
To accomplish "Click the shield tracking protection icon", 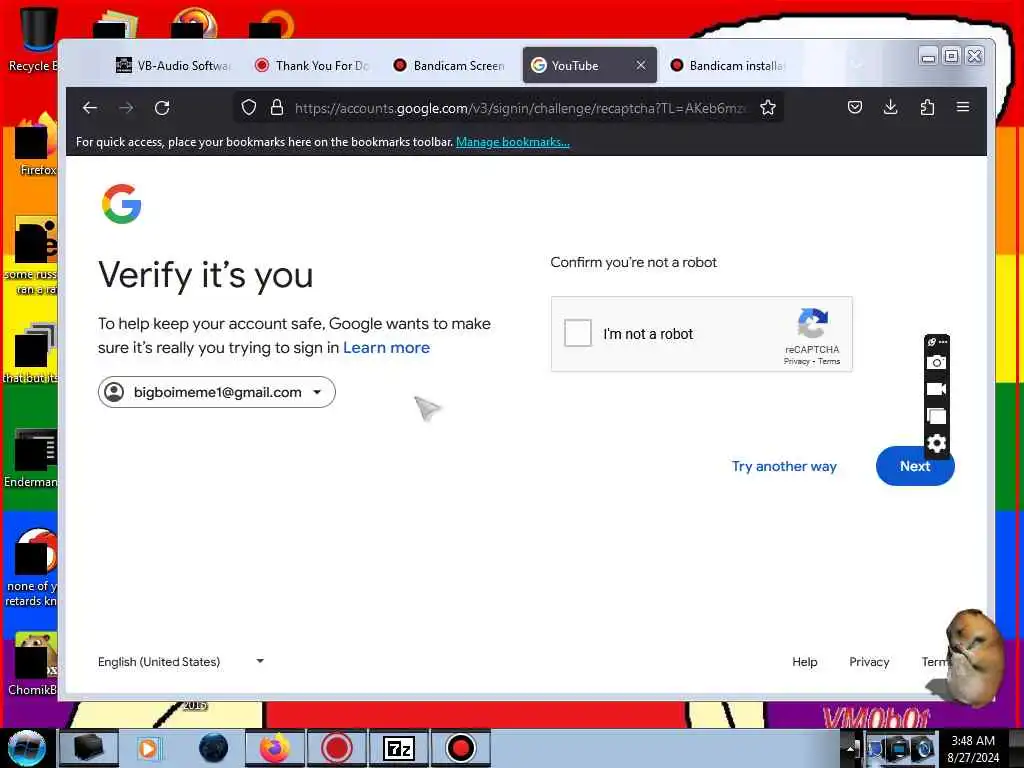I will click(249, 108).
